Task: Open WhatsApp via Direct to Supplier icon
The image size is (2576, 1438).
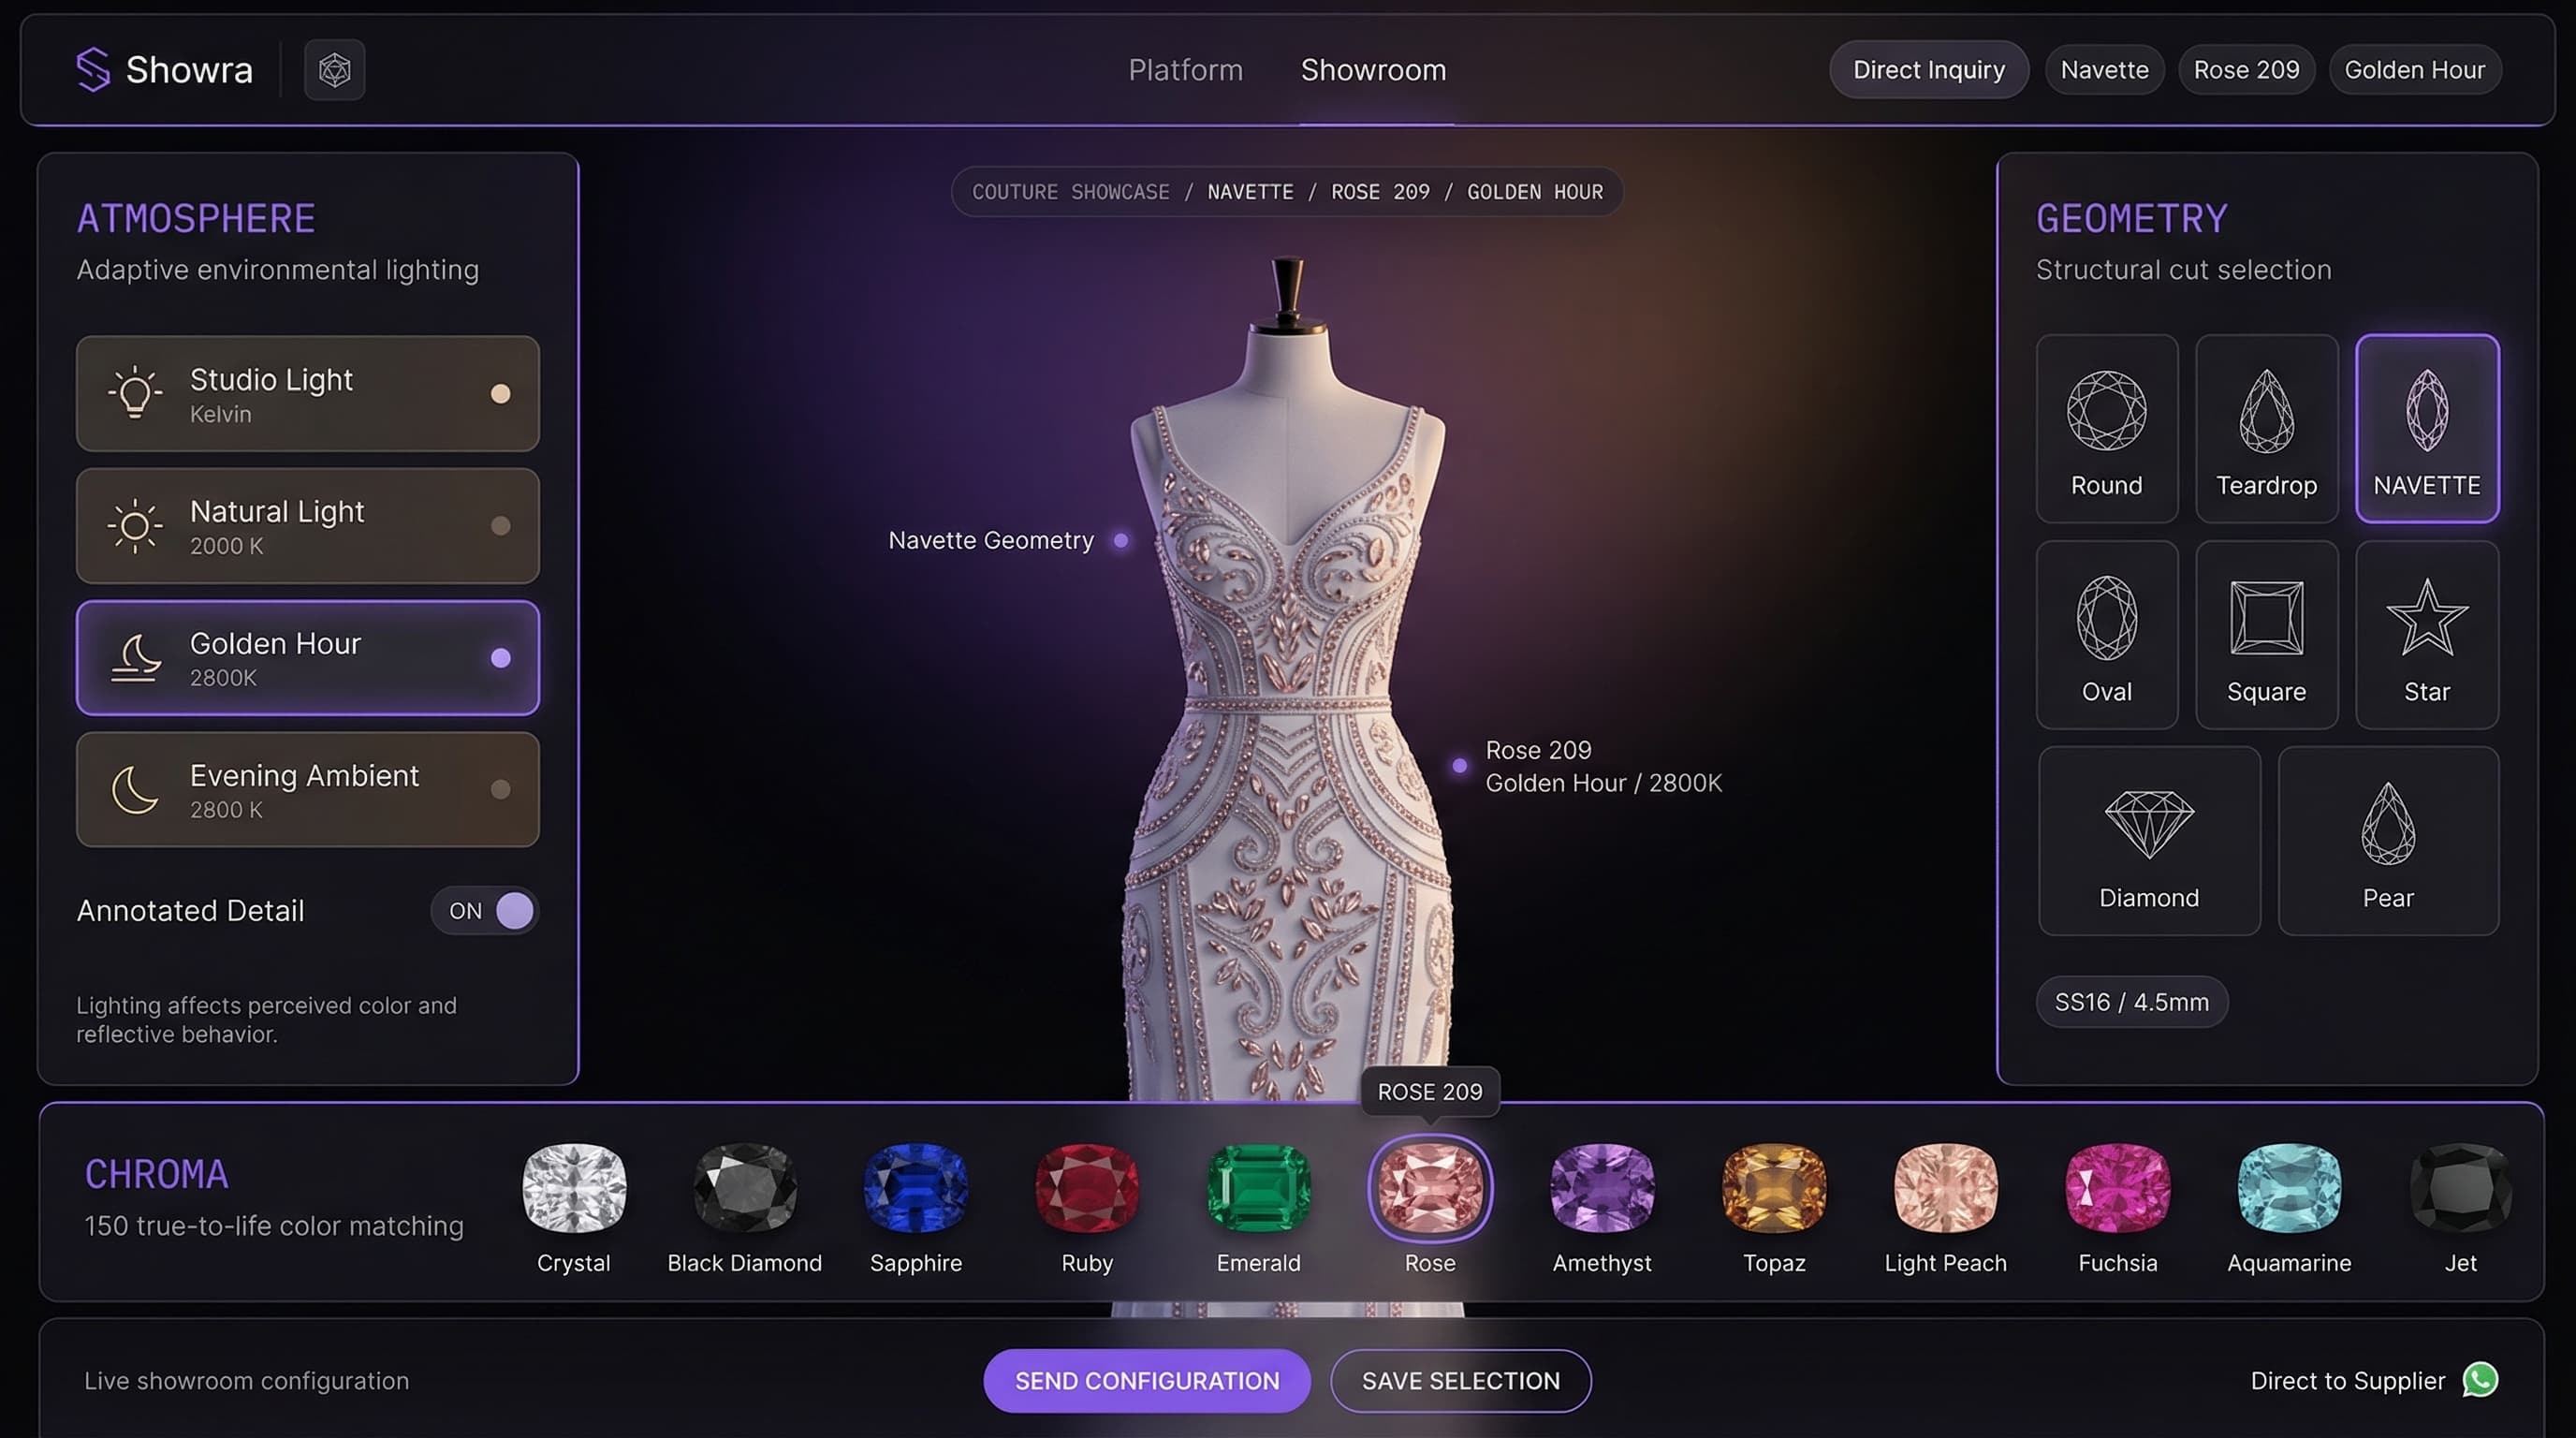Action: (2479, 1381)
